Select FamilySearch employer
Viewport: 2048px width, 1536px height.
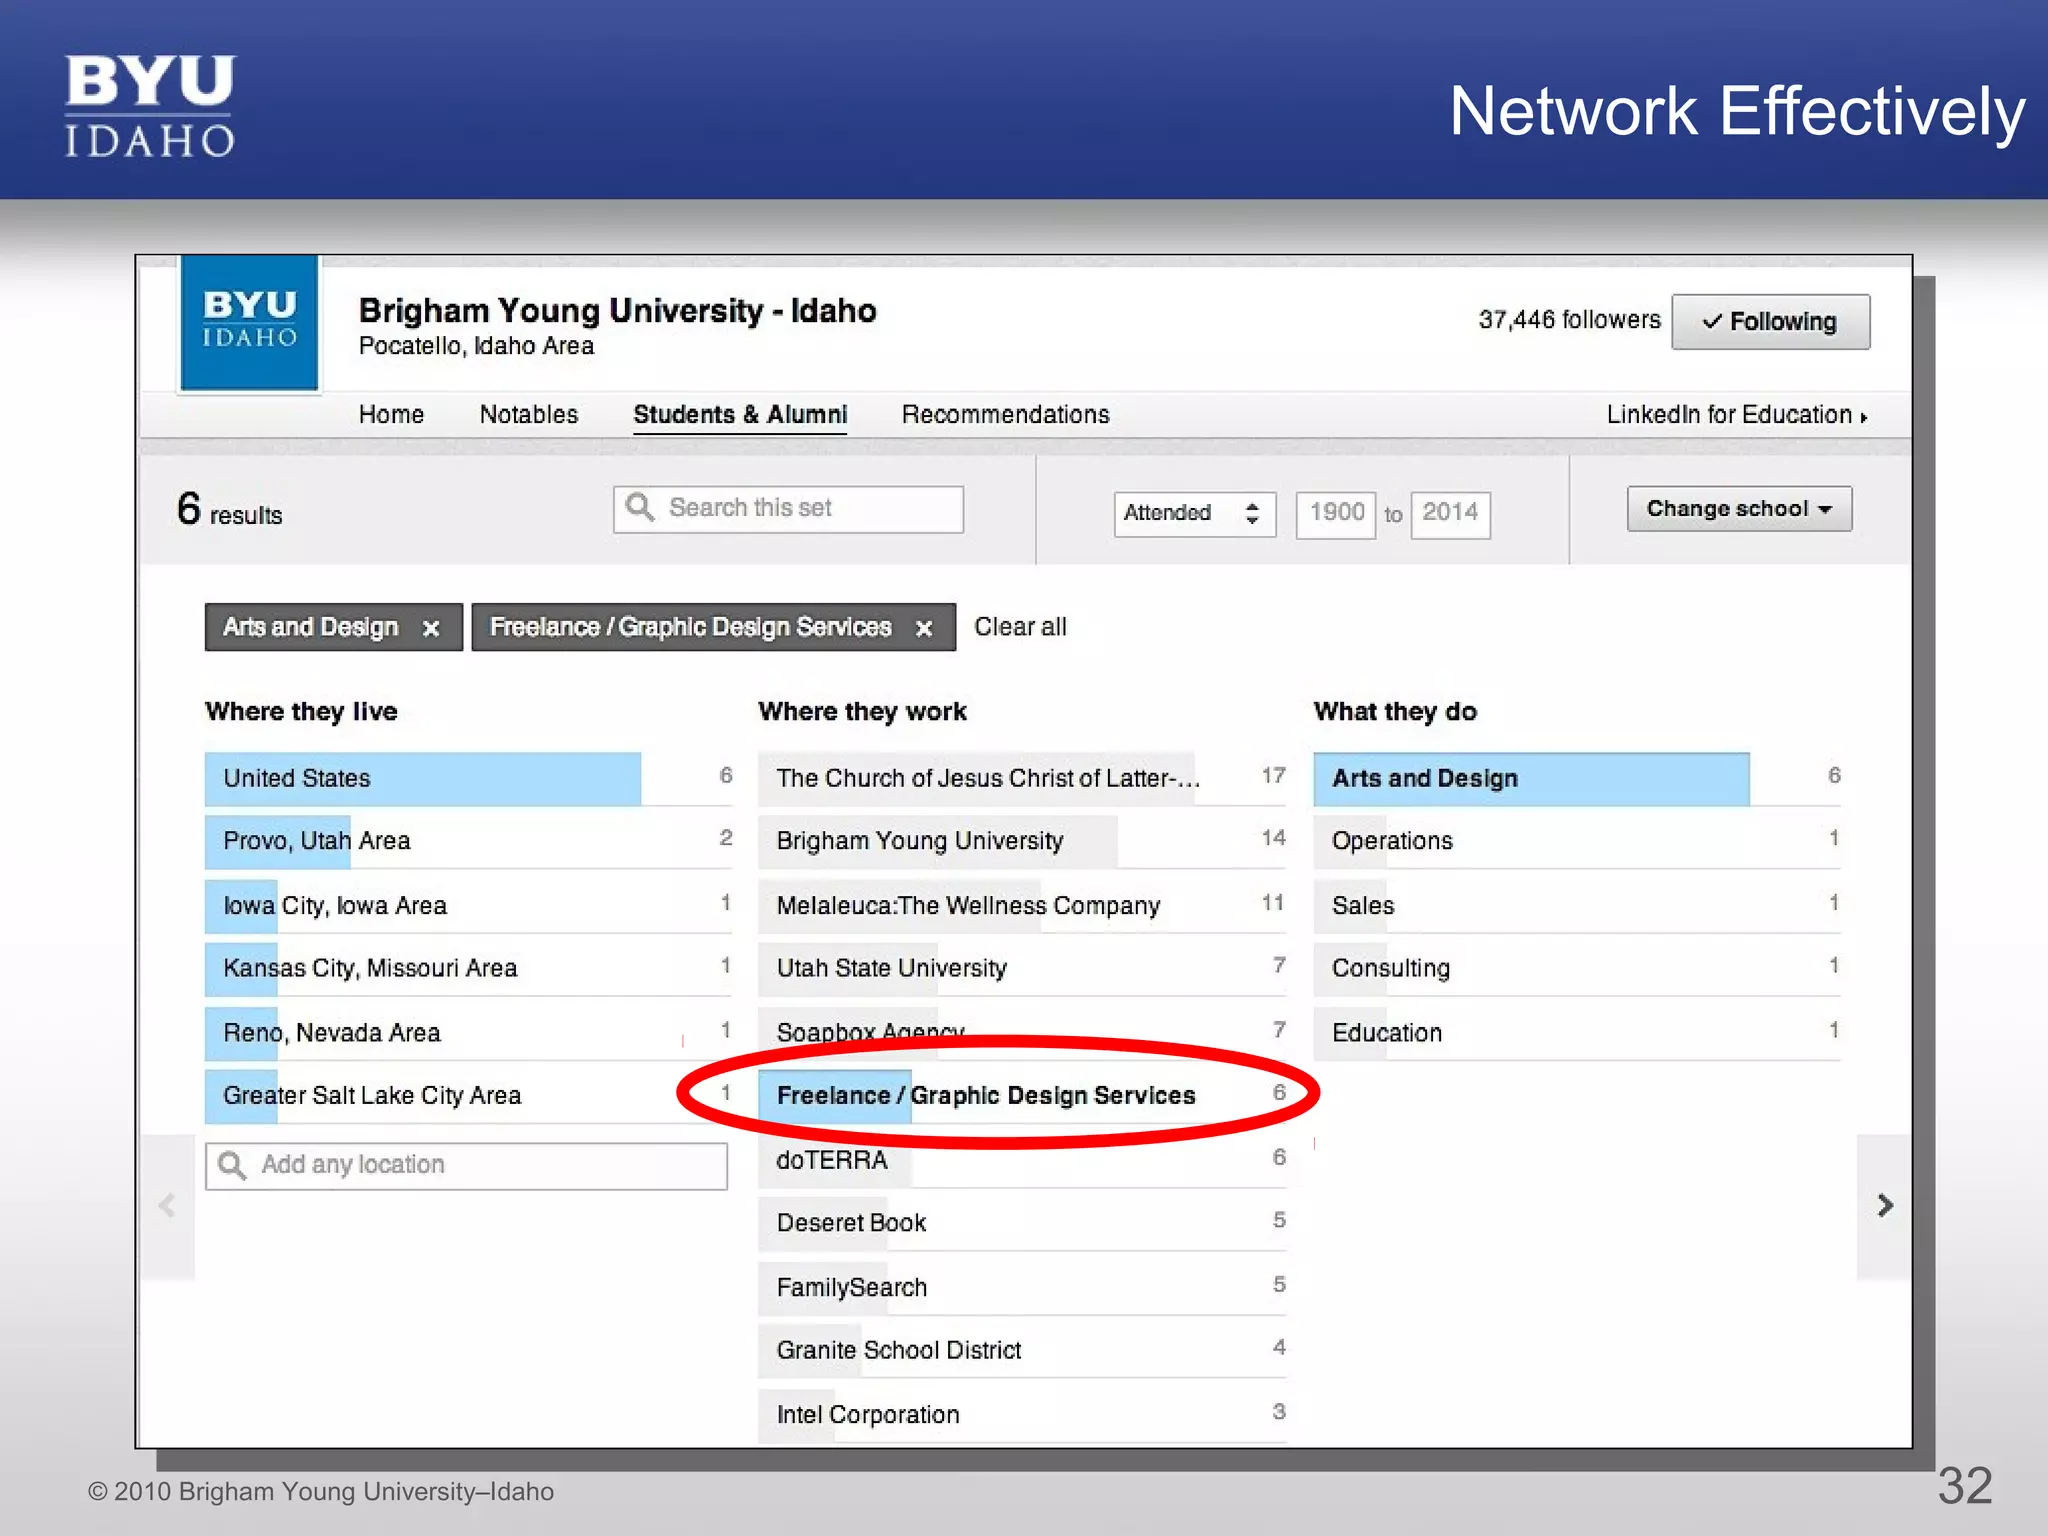point(1022,1287)
